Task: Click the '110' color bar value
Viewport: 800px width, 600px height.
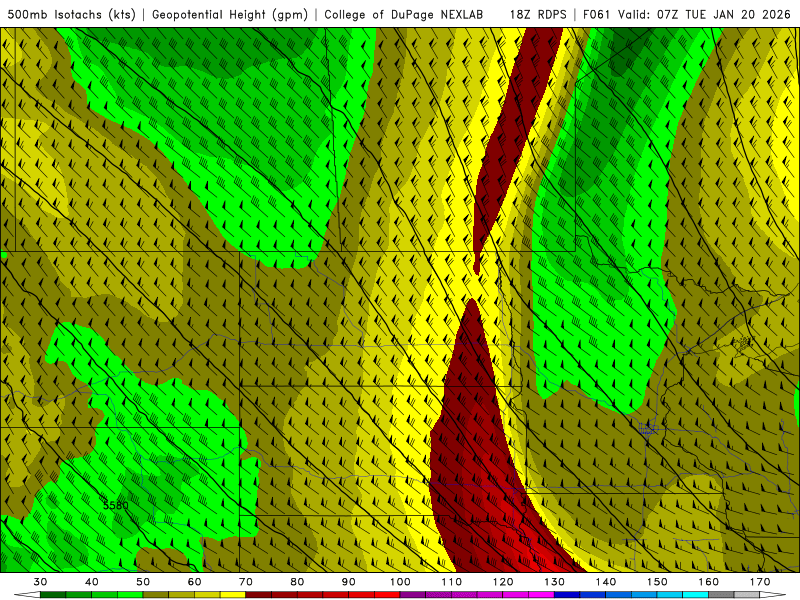Action: [x=452, y=582]
